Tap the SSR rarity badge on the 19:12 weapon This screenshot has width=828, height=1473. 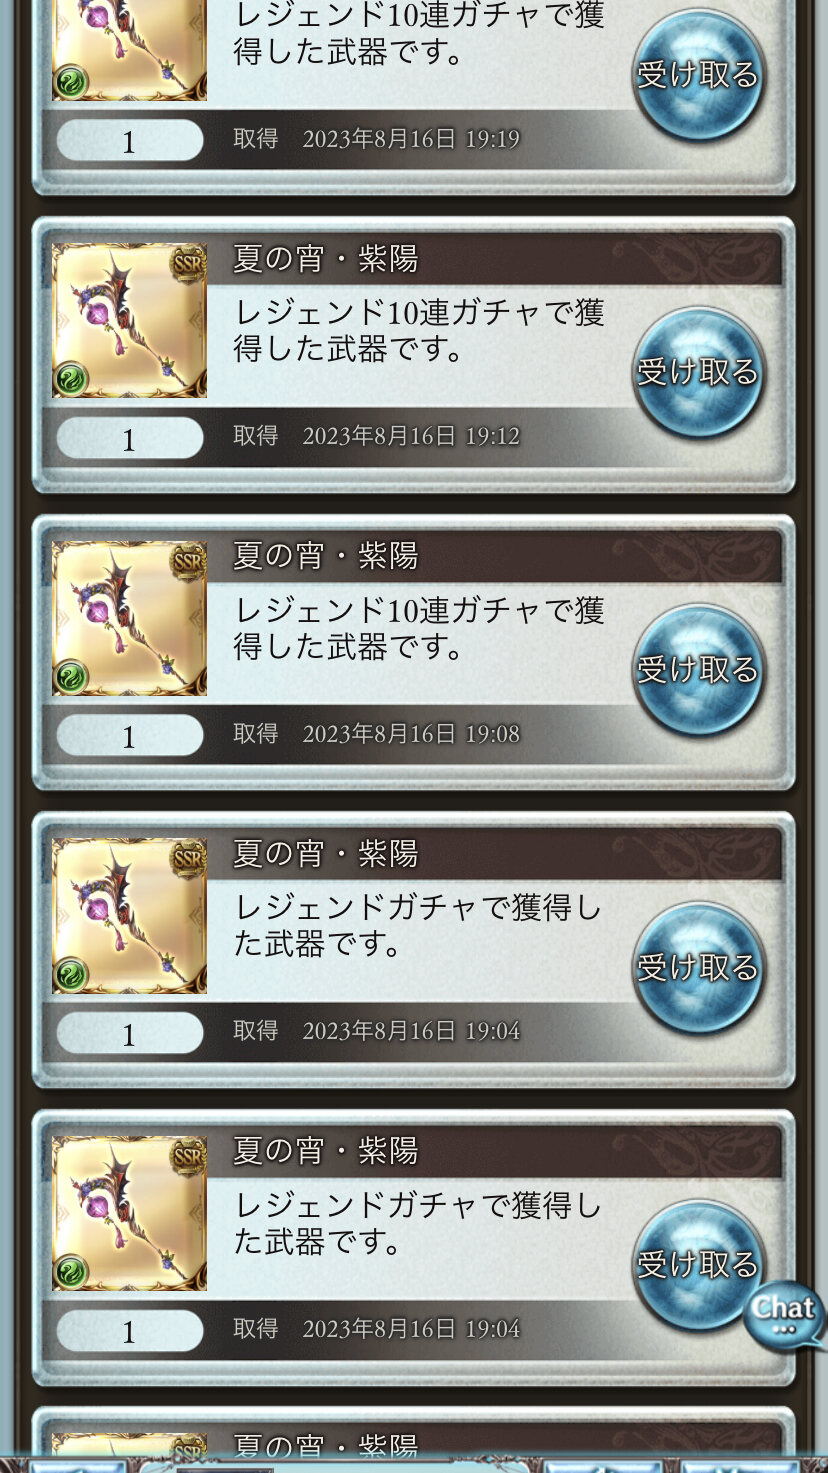[188, 262]
